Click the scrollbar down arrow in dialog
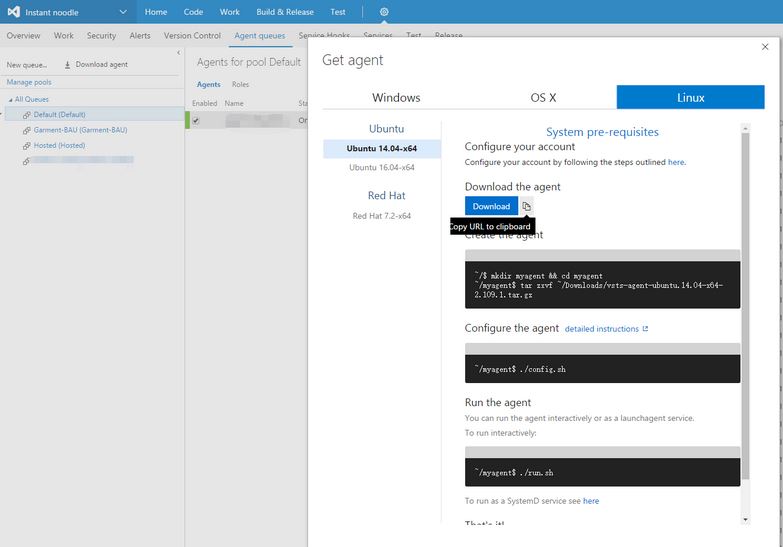This screenshot has height=547, width=783. [x=746, y=520]
